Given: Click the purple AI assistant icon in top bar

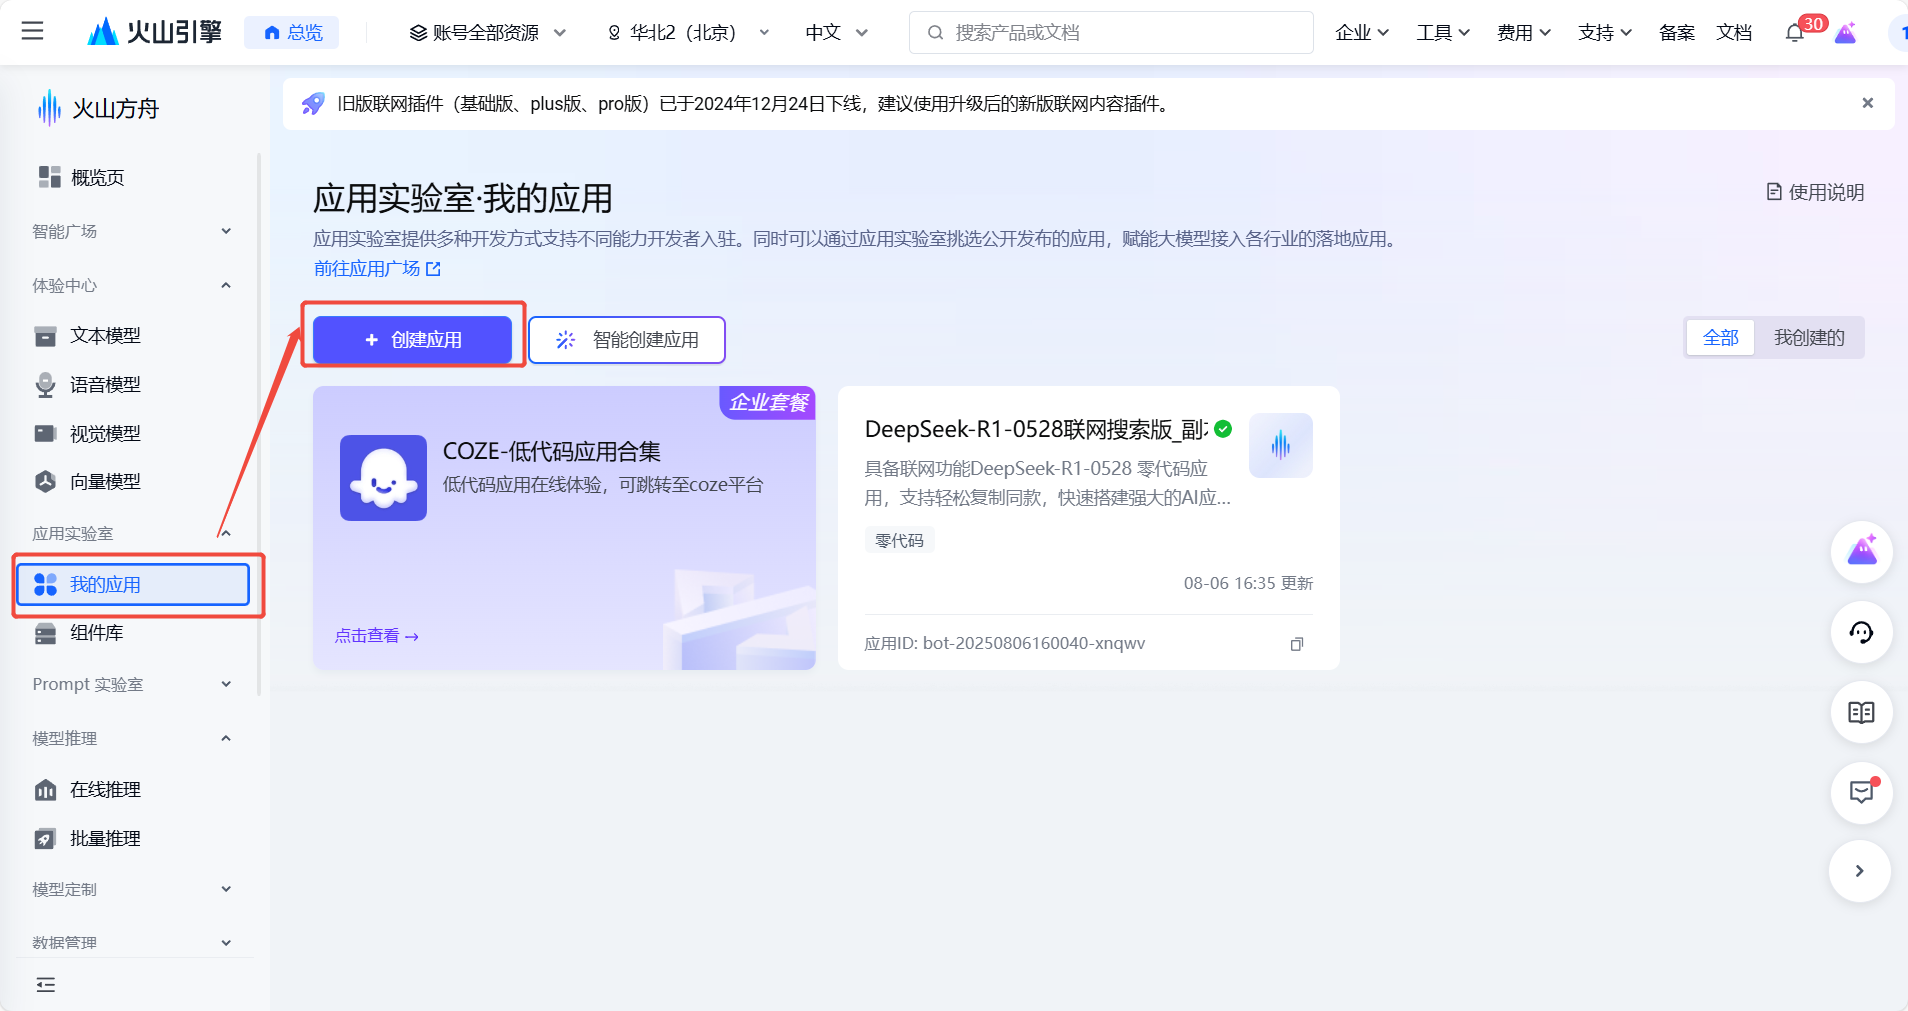Looking at the screenshot, I should pyautogui.click(x=1846, y=33).
